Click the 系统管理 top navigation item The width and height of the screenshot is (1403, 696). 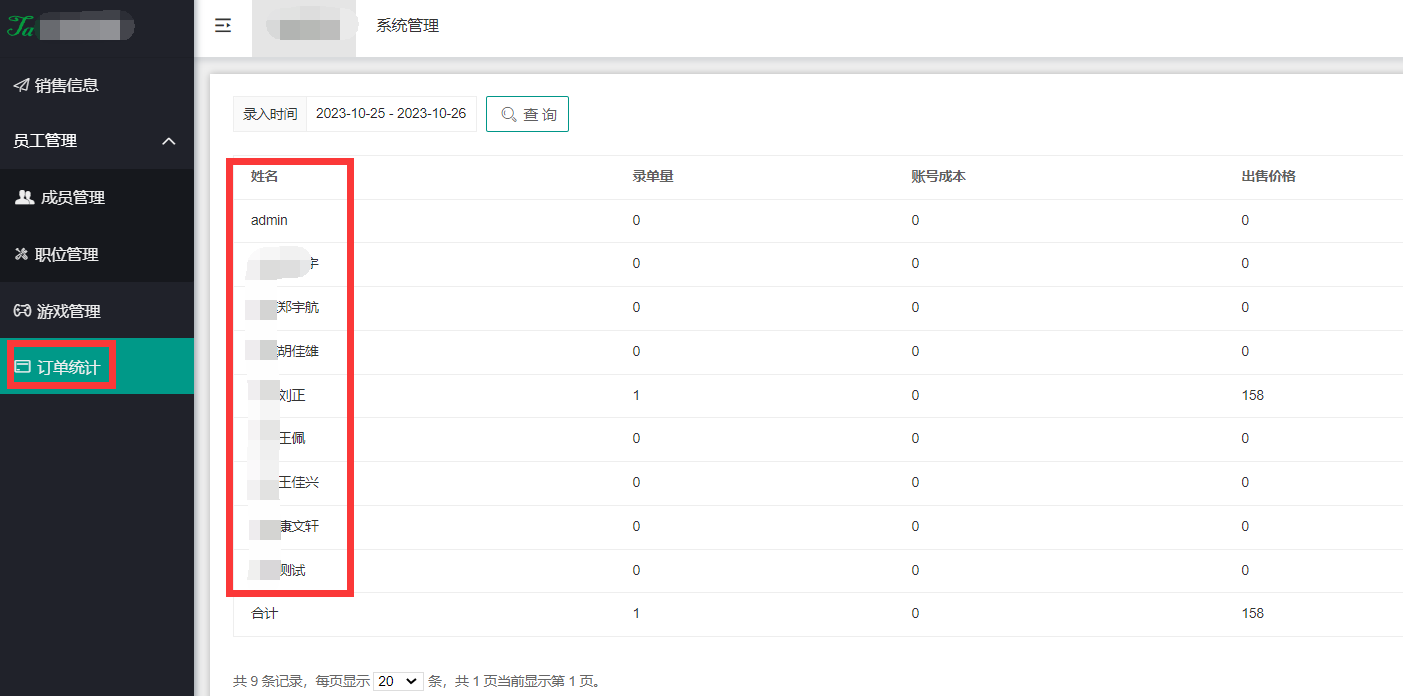407,26
